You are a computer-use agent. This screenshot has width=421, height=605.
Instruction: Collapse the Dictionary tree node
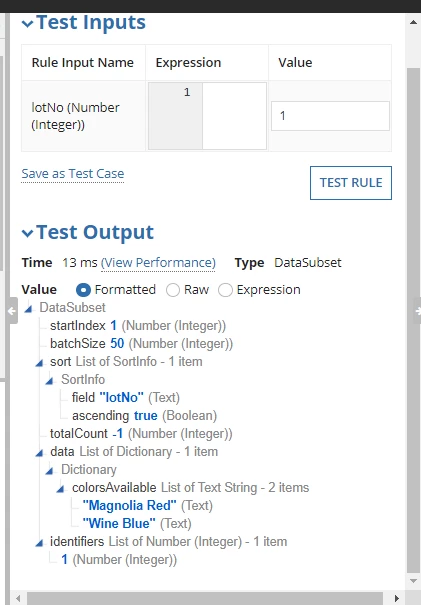pos(50,471)
